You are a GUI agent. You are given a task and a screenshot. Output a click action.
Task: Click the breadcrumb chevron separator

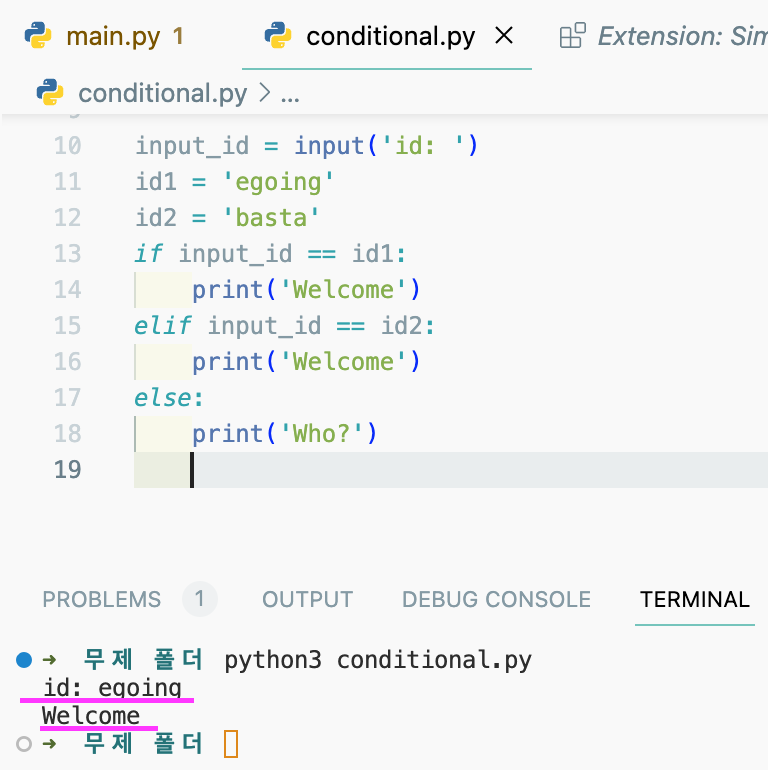264,93
